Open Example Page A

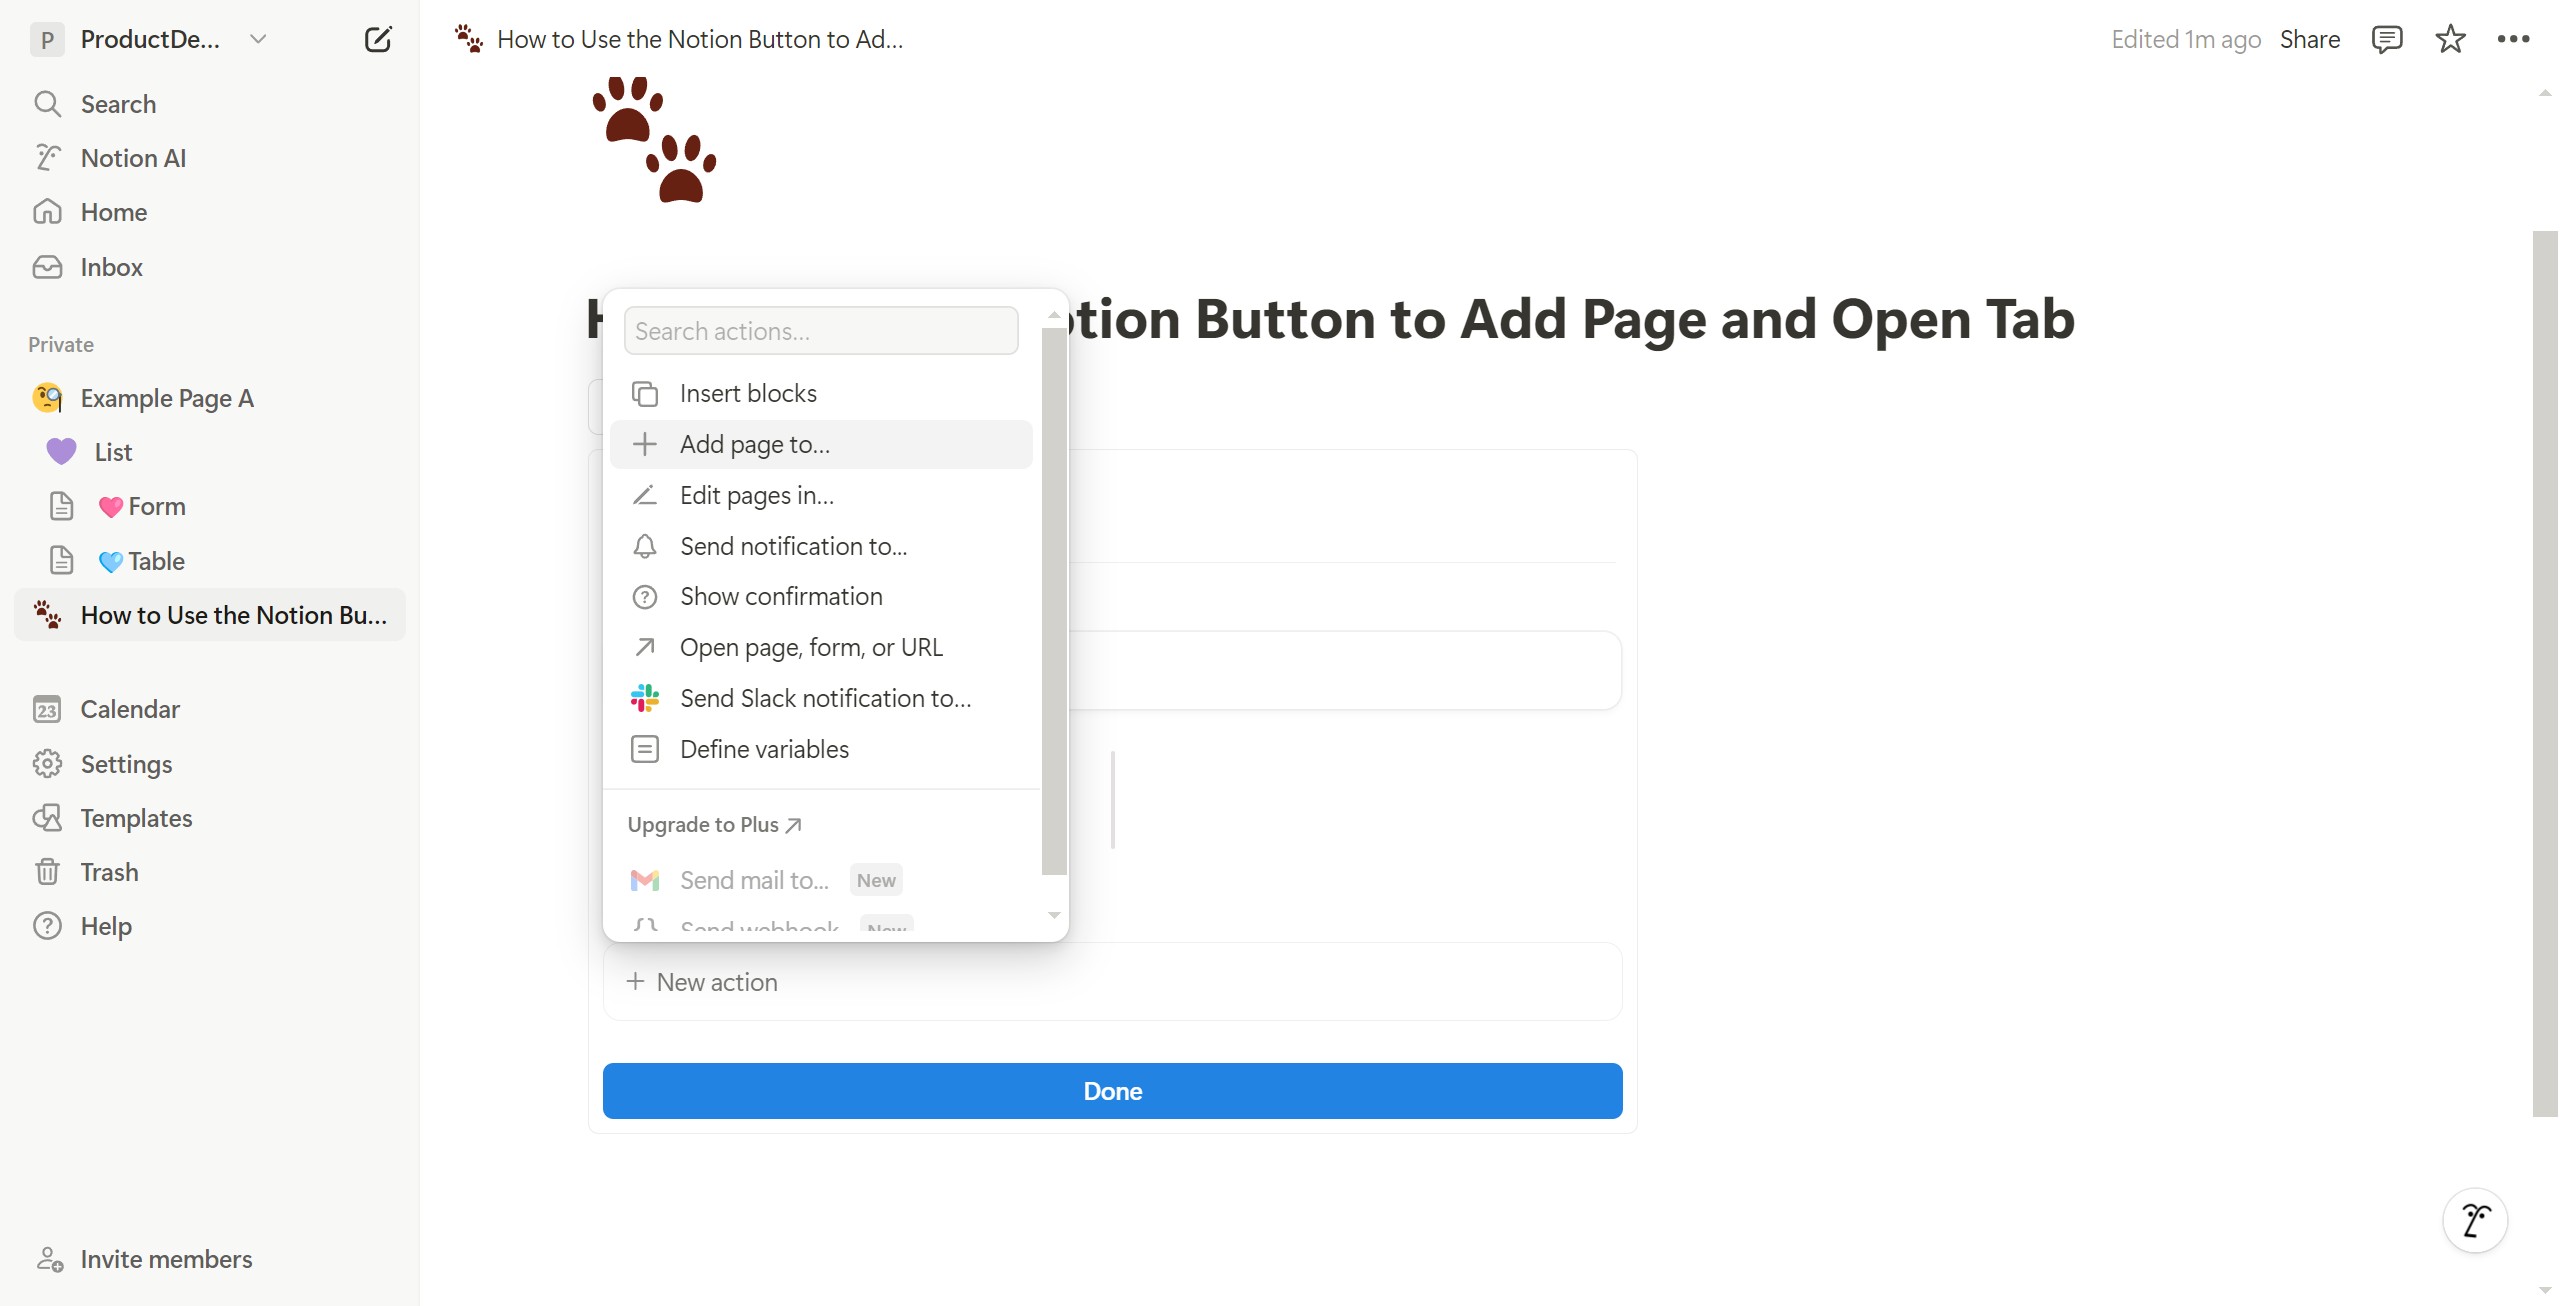pos(210,398)
